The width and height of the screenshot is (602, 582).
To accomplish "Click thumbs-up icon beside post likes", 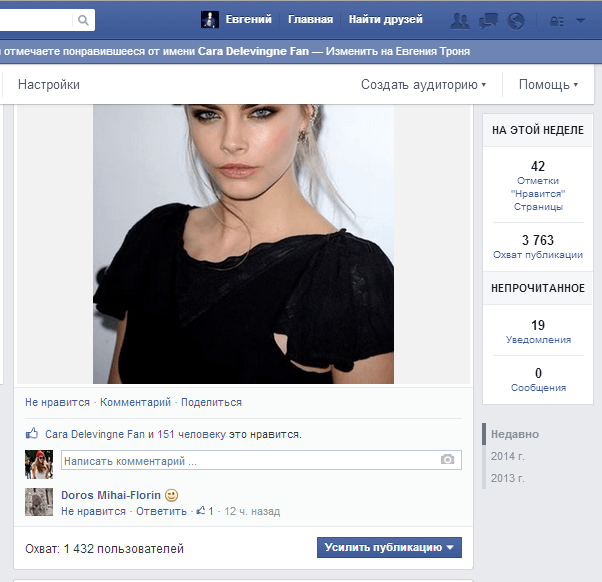I will click(x=32, y=435).
